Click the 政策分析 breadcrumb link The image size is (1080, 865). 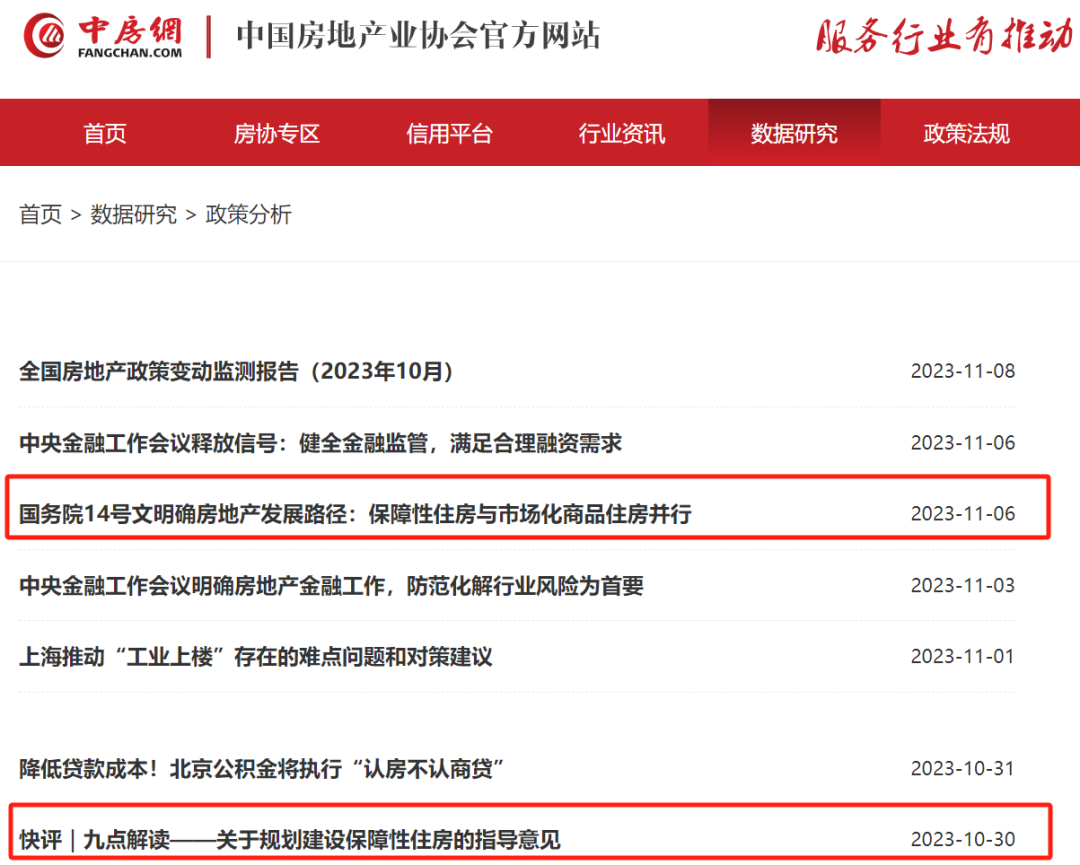click(249, 214)
